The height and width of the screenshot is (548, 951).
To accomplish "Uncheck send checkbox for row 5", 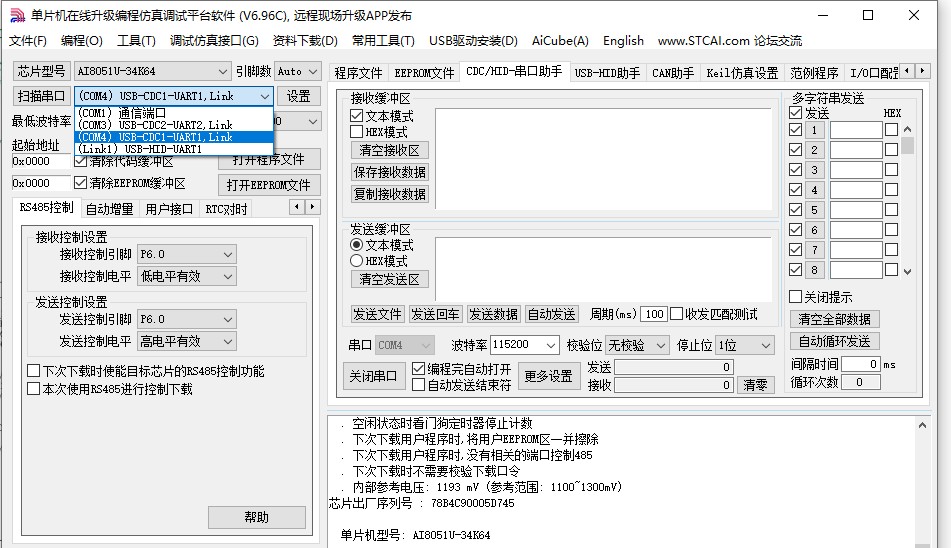I will click(x=796, y=210).
